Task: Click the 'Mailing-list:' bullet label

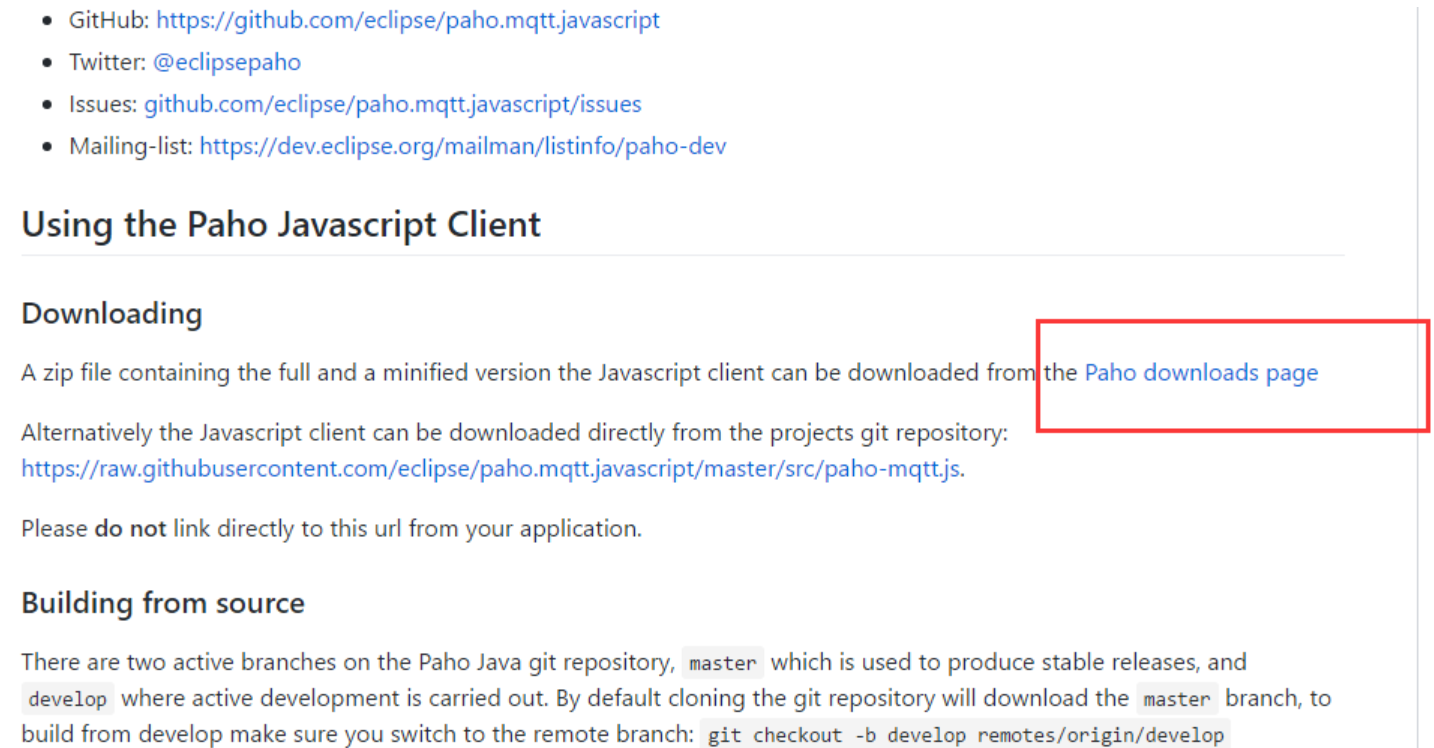Action: point(131,146)
